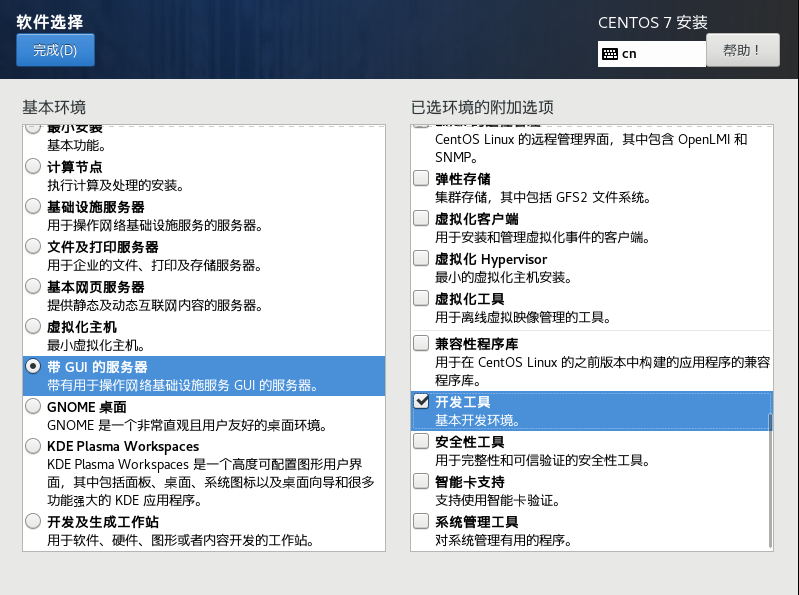Tick the 虚拟化 Hypervisor checkbox
This screenshot has width=799, height=595.
421,258
